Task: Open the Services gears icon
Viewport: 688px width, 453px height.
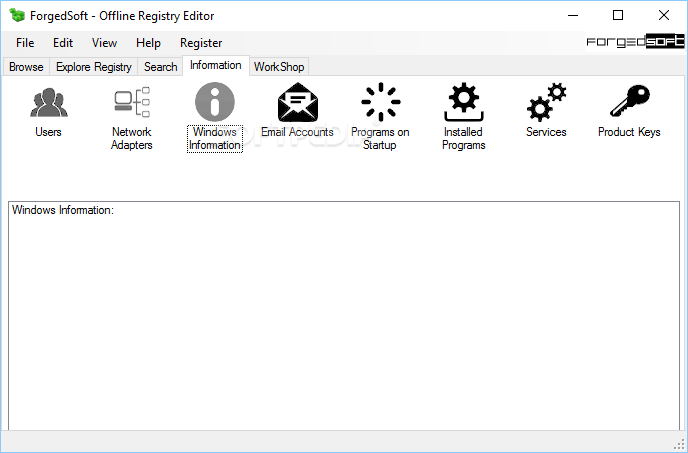Action: pyautogui.click(x=546, y=102)
